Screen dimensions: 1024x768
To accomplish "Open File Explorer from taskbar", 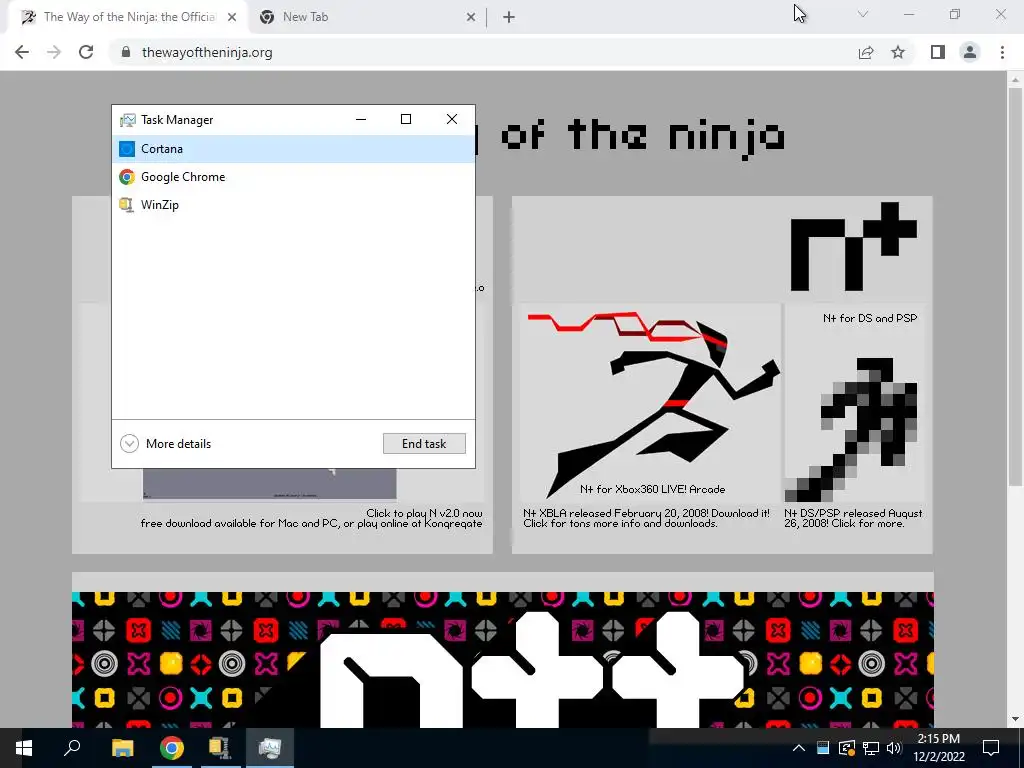I will tap(122, 748).
